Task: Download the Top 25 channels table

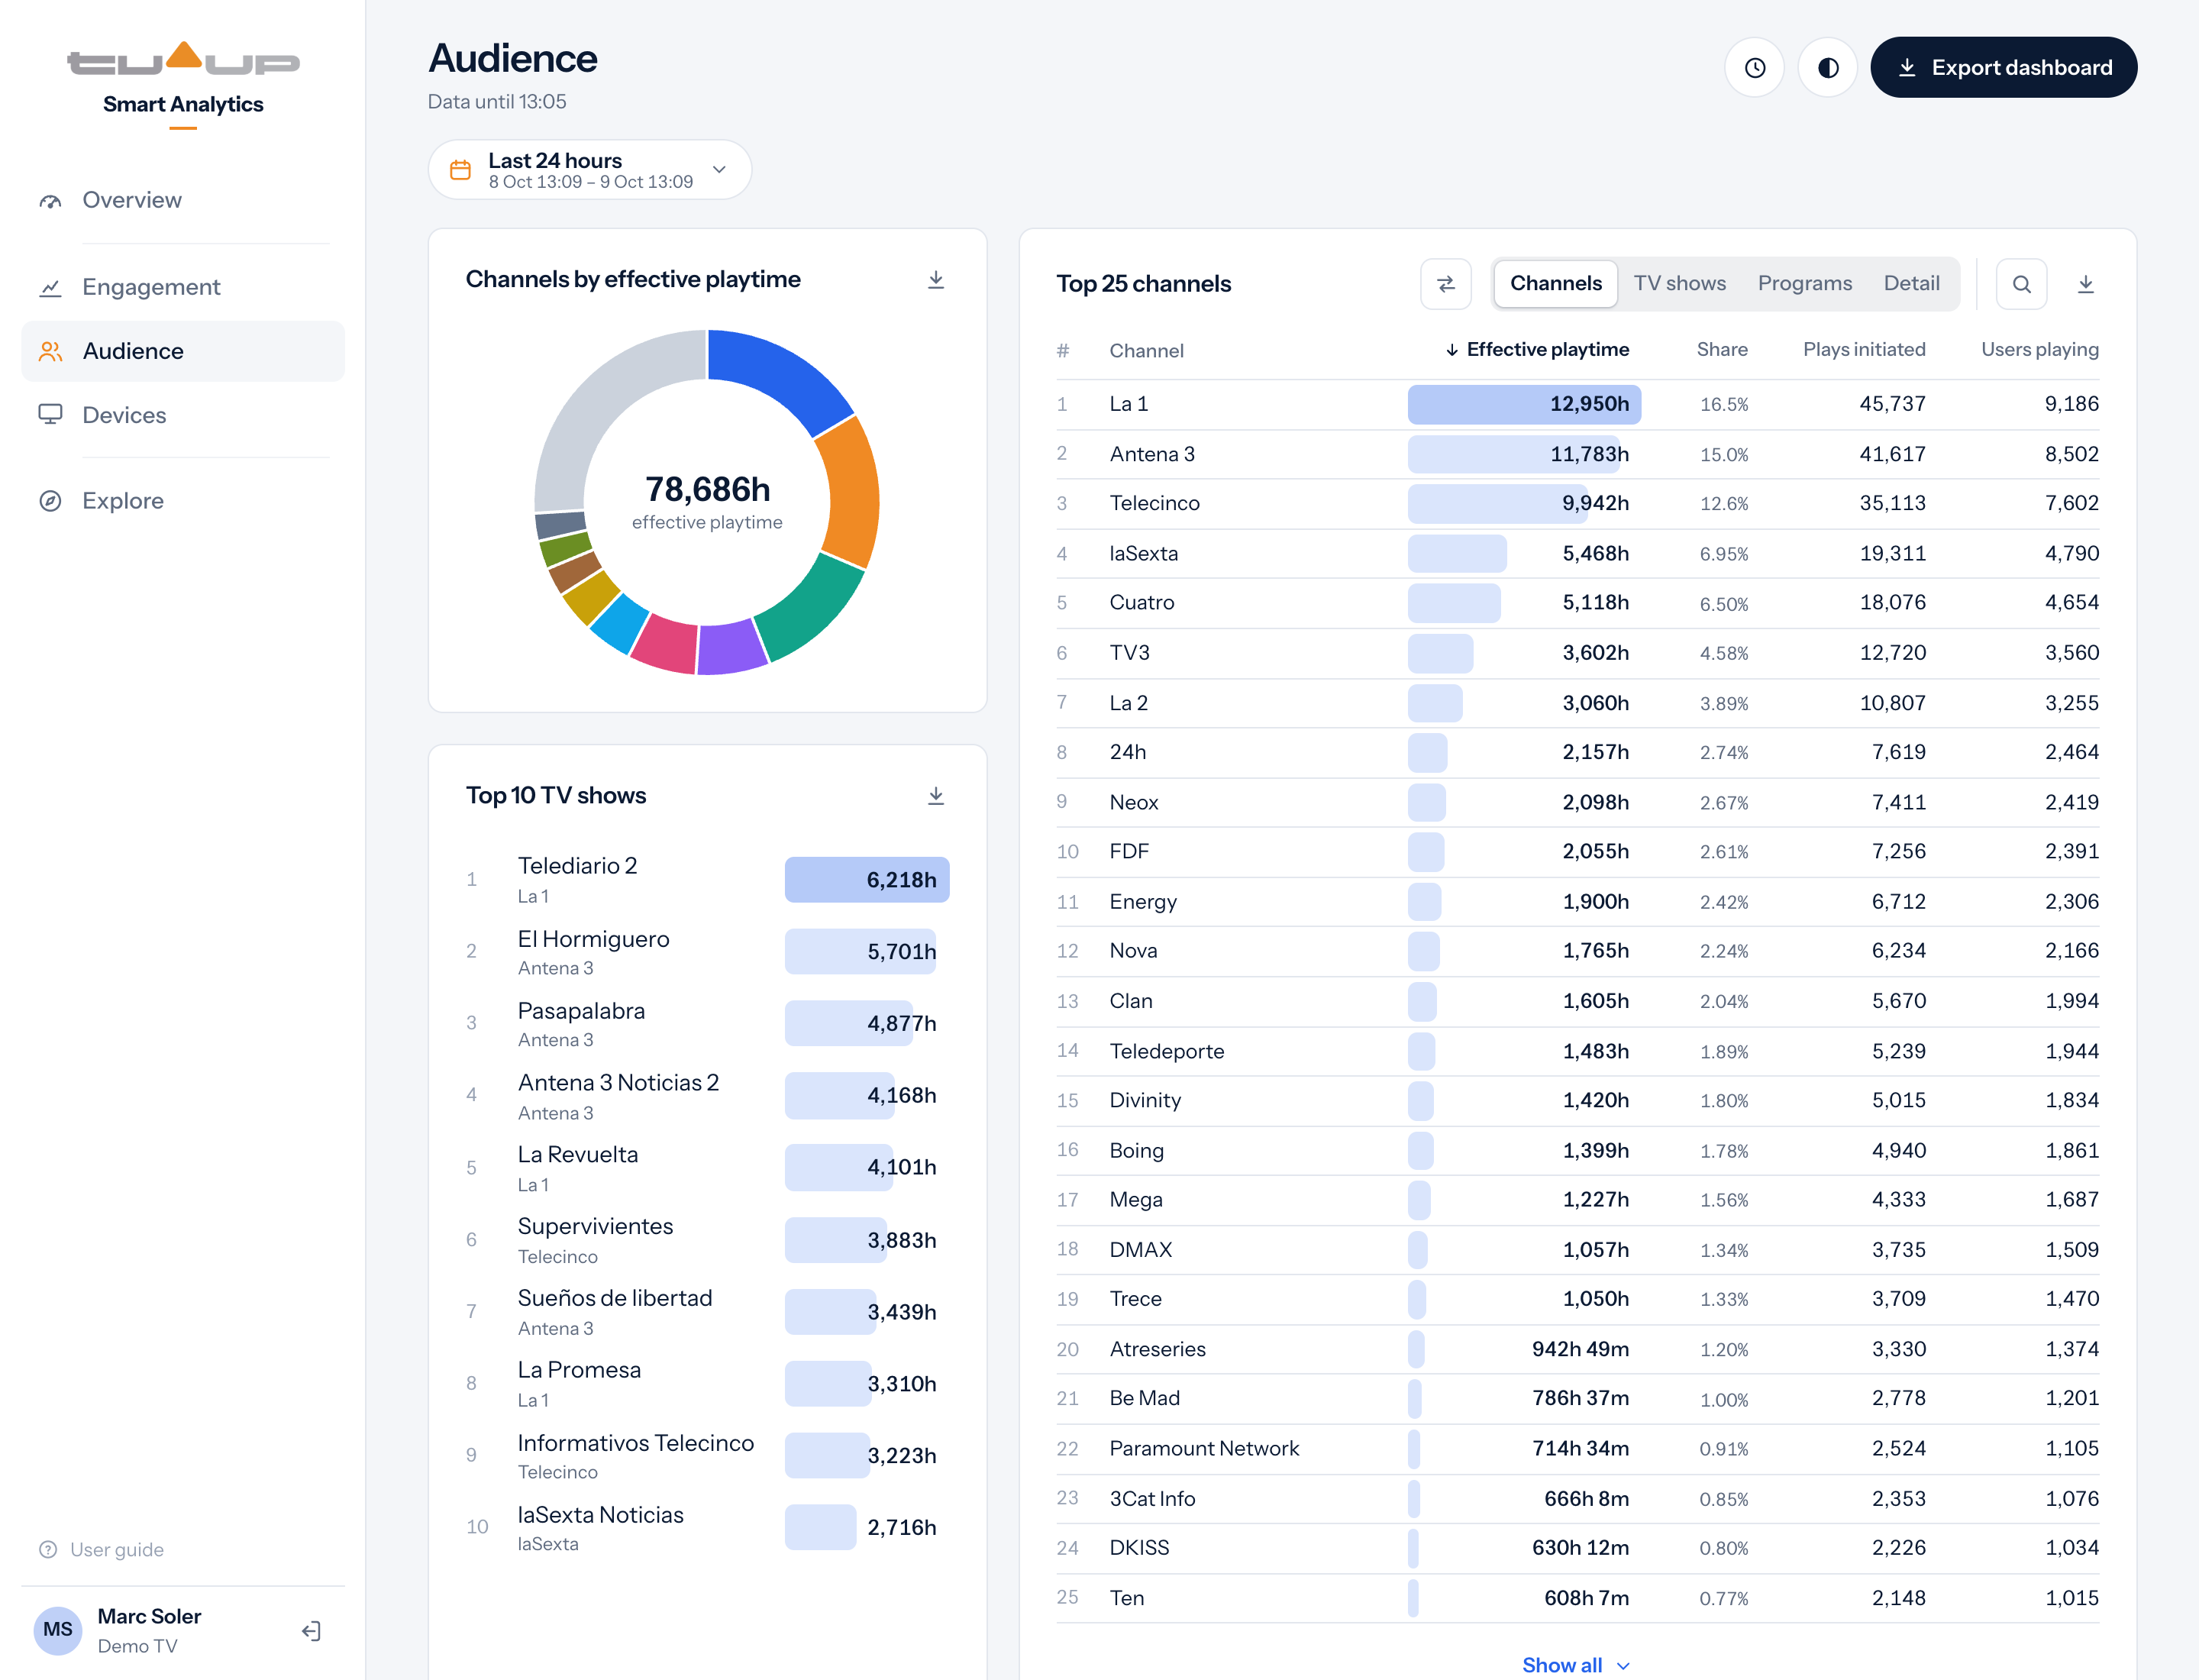Action: [x=2085, y=284]
